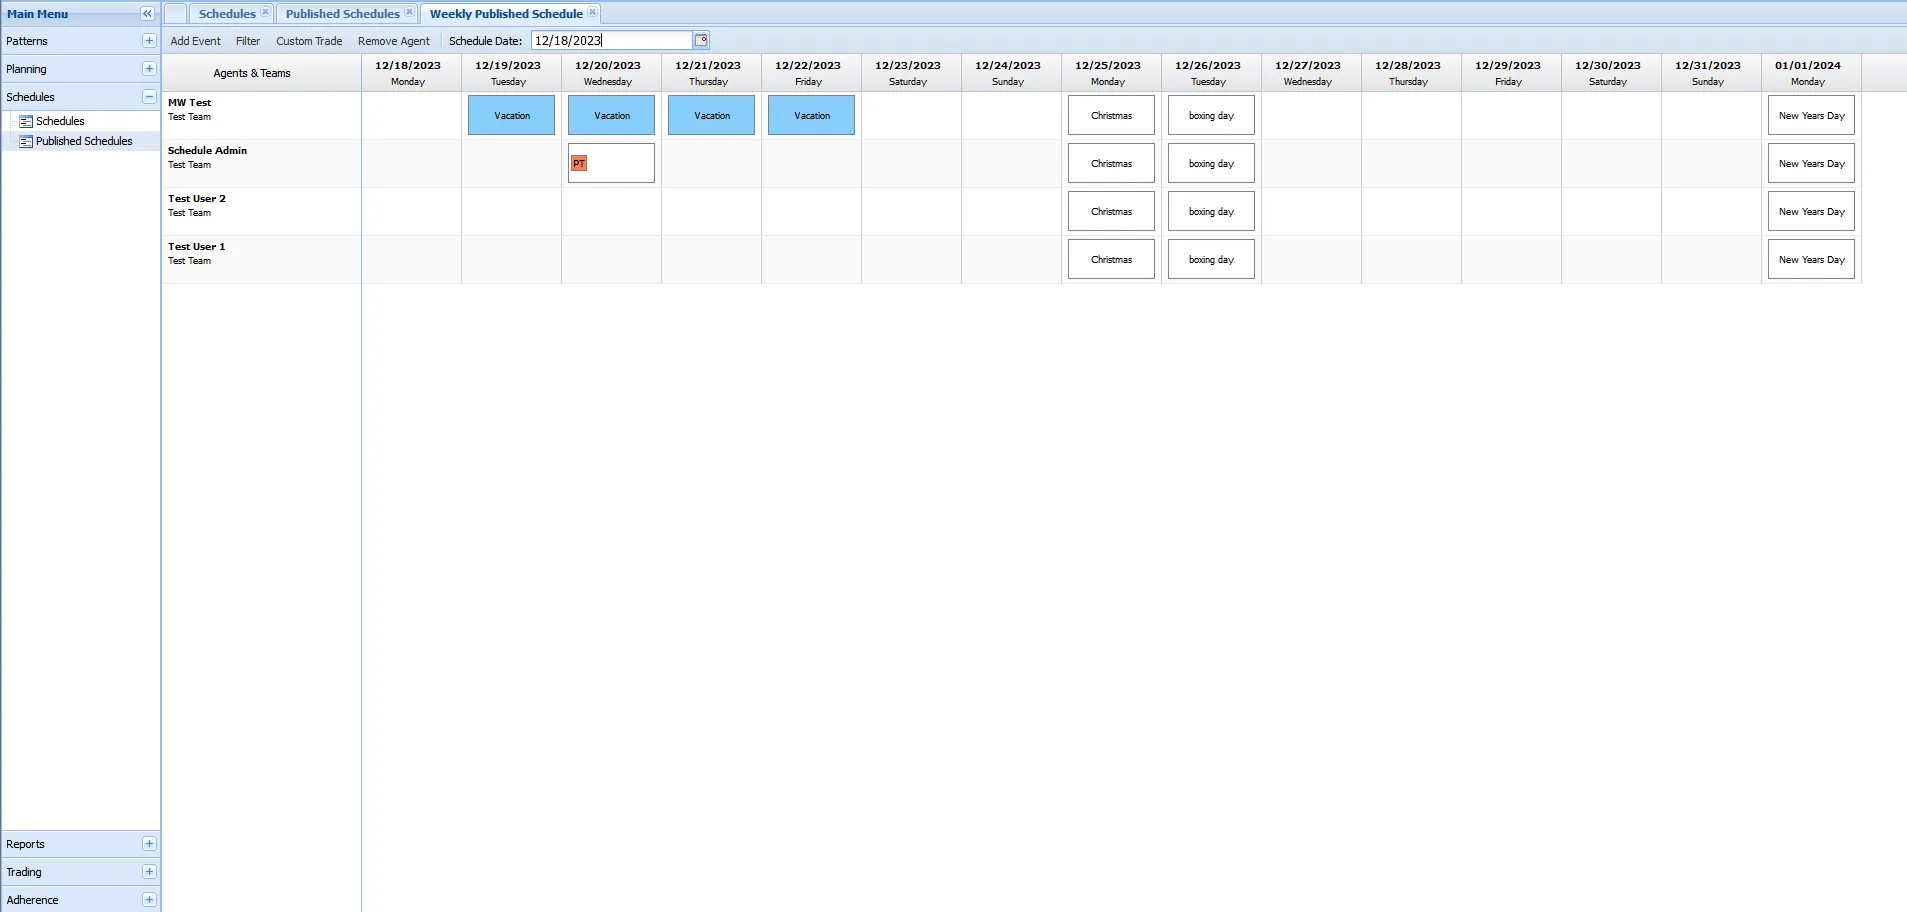This screenshot has width=1907, height=912.
Task: Open Schedules item in sidebar tree
Action: point(60,121)
